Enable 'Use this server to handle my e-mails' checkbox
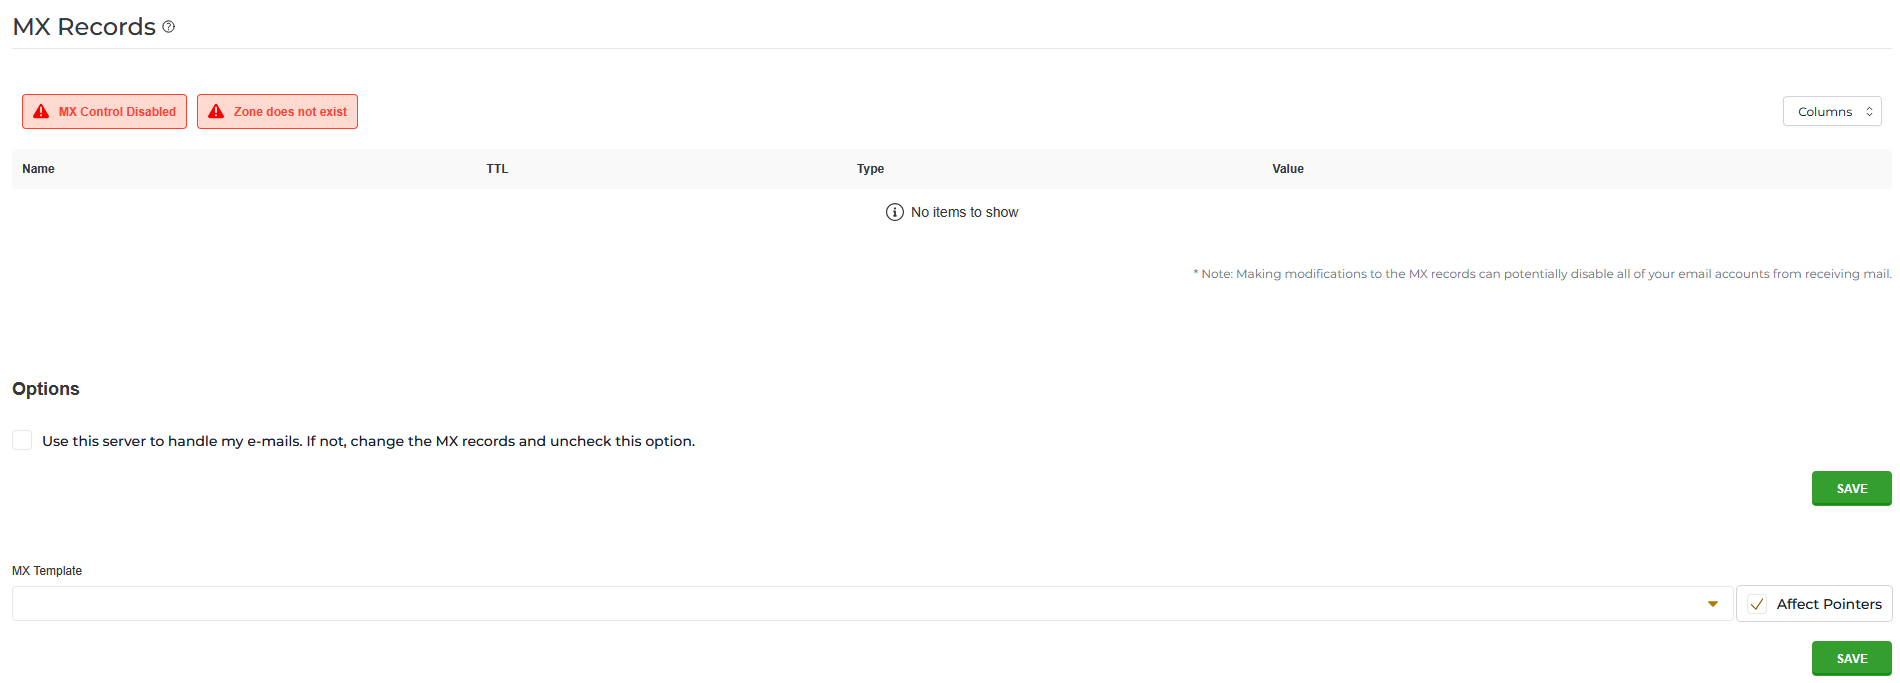This screenshot has height=683, width=1900. 22,440
